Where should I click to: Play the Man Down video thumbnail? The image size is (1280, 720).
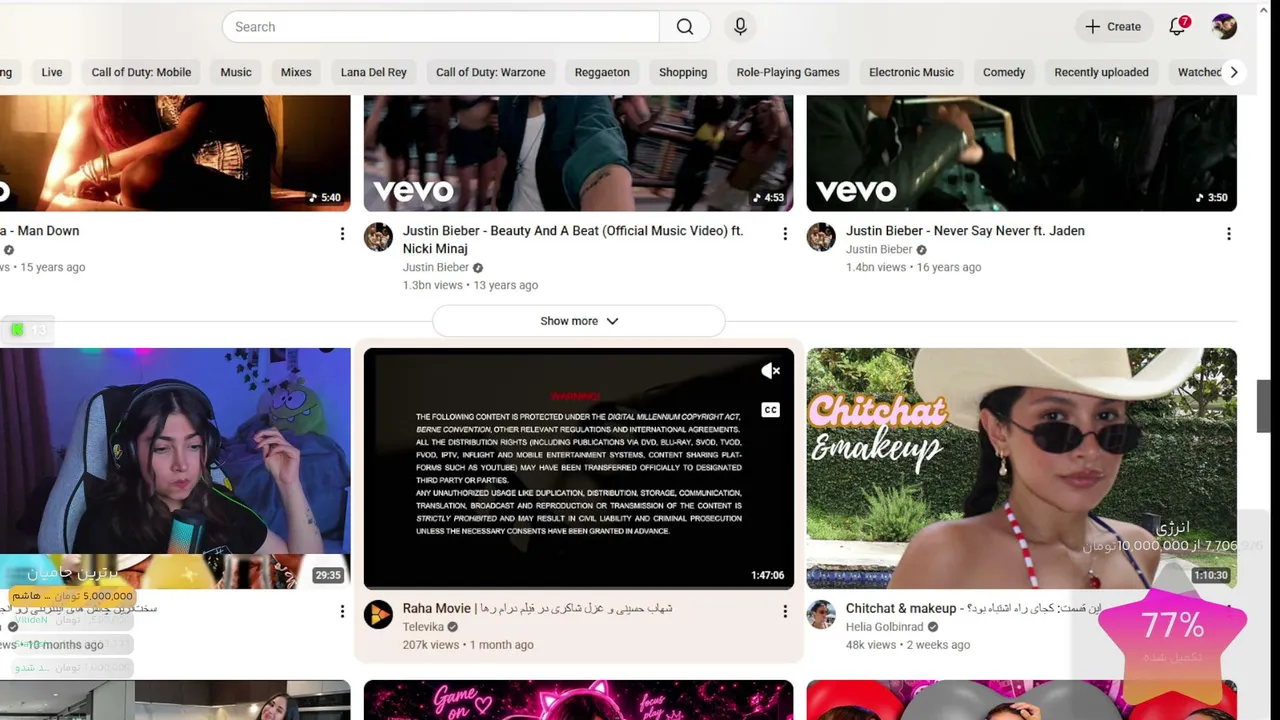tap(175, 153)
